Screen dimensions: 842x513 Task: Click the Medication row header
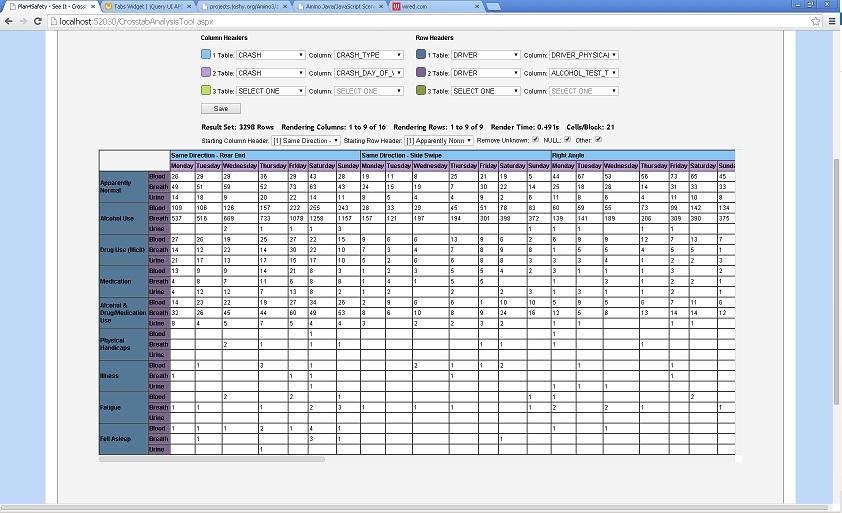124,281
